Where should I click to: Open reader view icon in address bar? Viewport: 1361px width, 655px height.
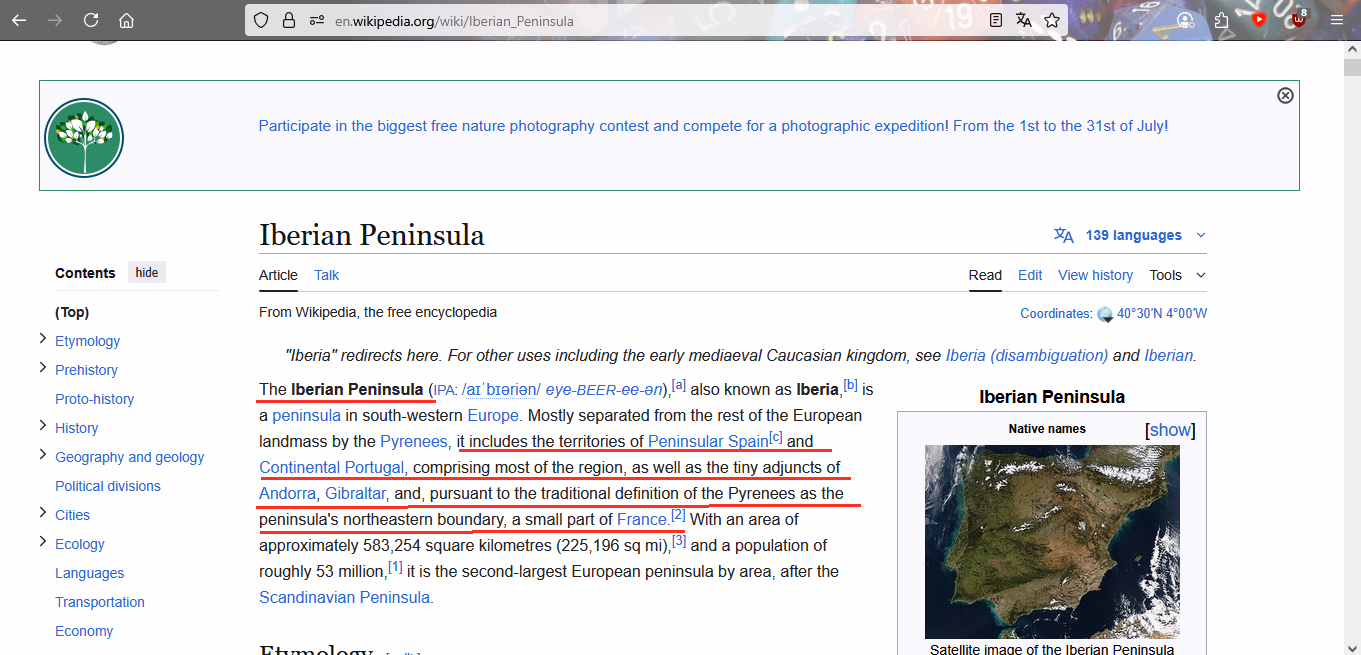[x=996, y=20]
